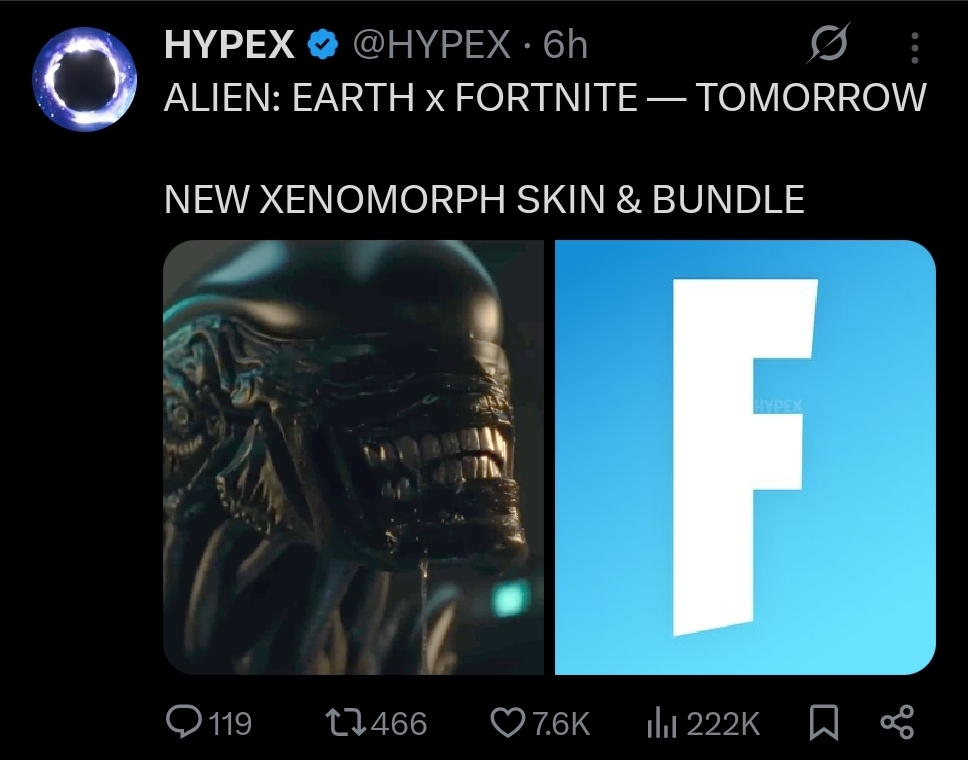Viewport: 968px width, 760px height.
Task: Open the Xenomorph image thumbnail
Action: [x=353, y=457]
